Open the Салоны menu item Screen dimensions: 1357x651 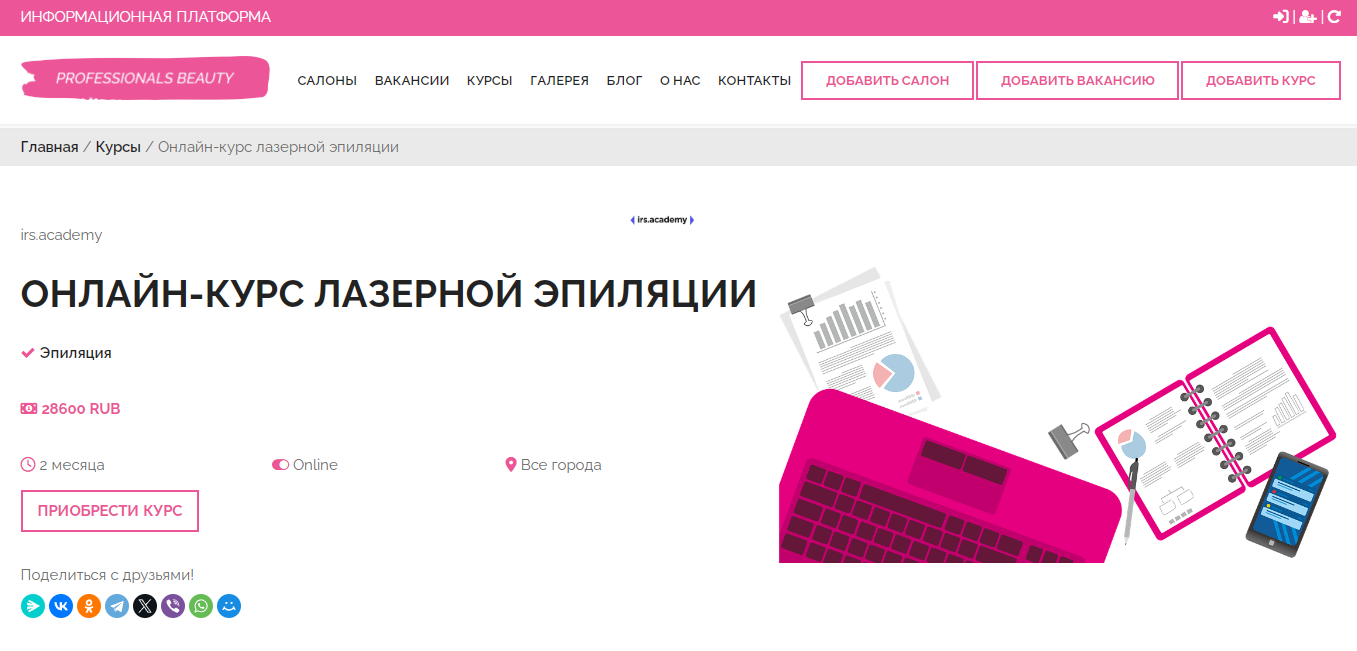[327, 80]
